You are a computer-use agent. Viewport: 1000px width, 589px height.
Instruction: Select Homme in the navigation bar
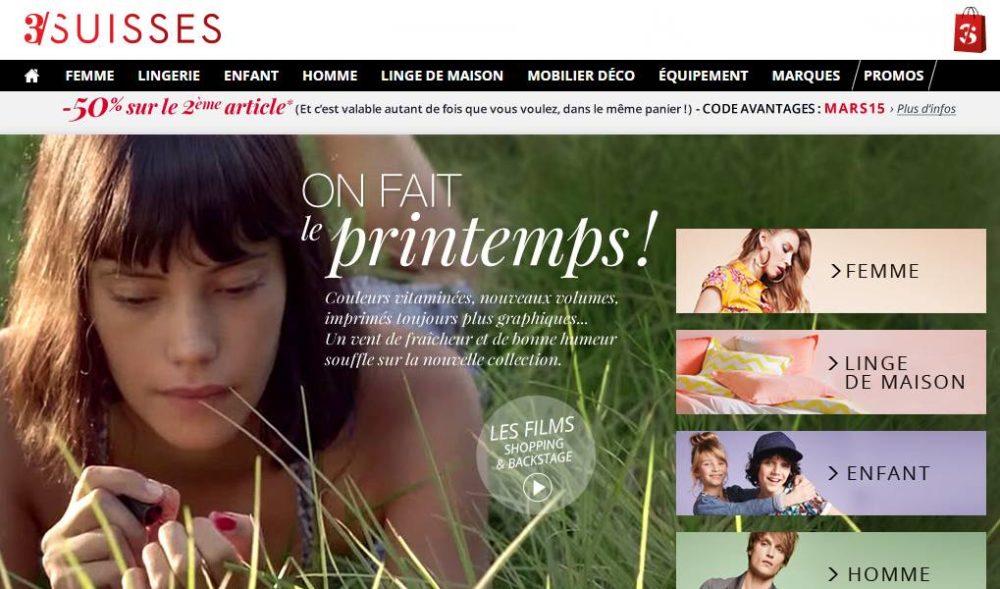point(330,76)
